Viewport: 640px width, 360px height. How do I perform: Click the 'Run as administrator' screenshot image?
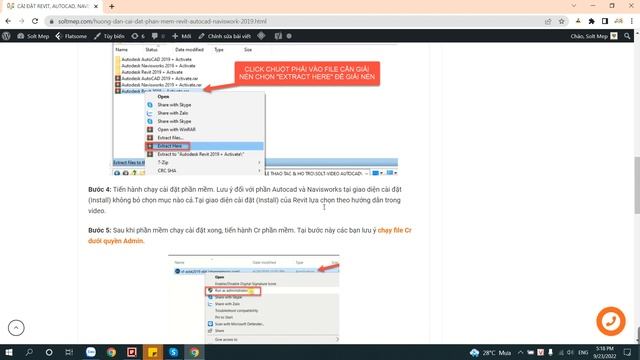[253, 298]
